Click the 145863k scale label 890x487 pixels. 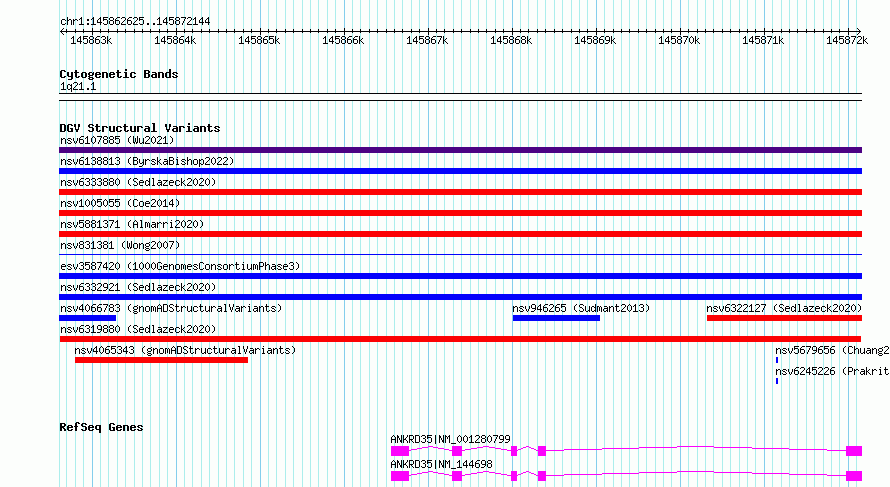pyautogui.click(x=91, y=41)
